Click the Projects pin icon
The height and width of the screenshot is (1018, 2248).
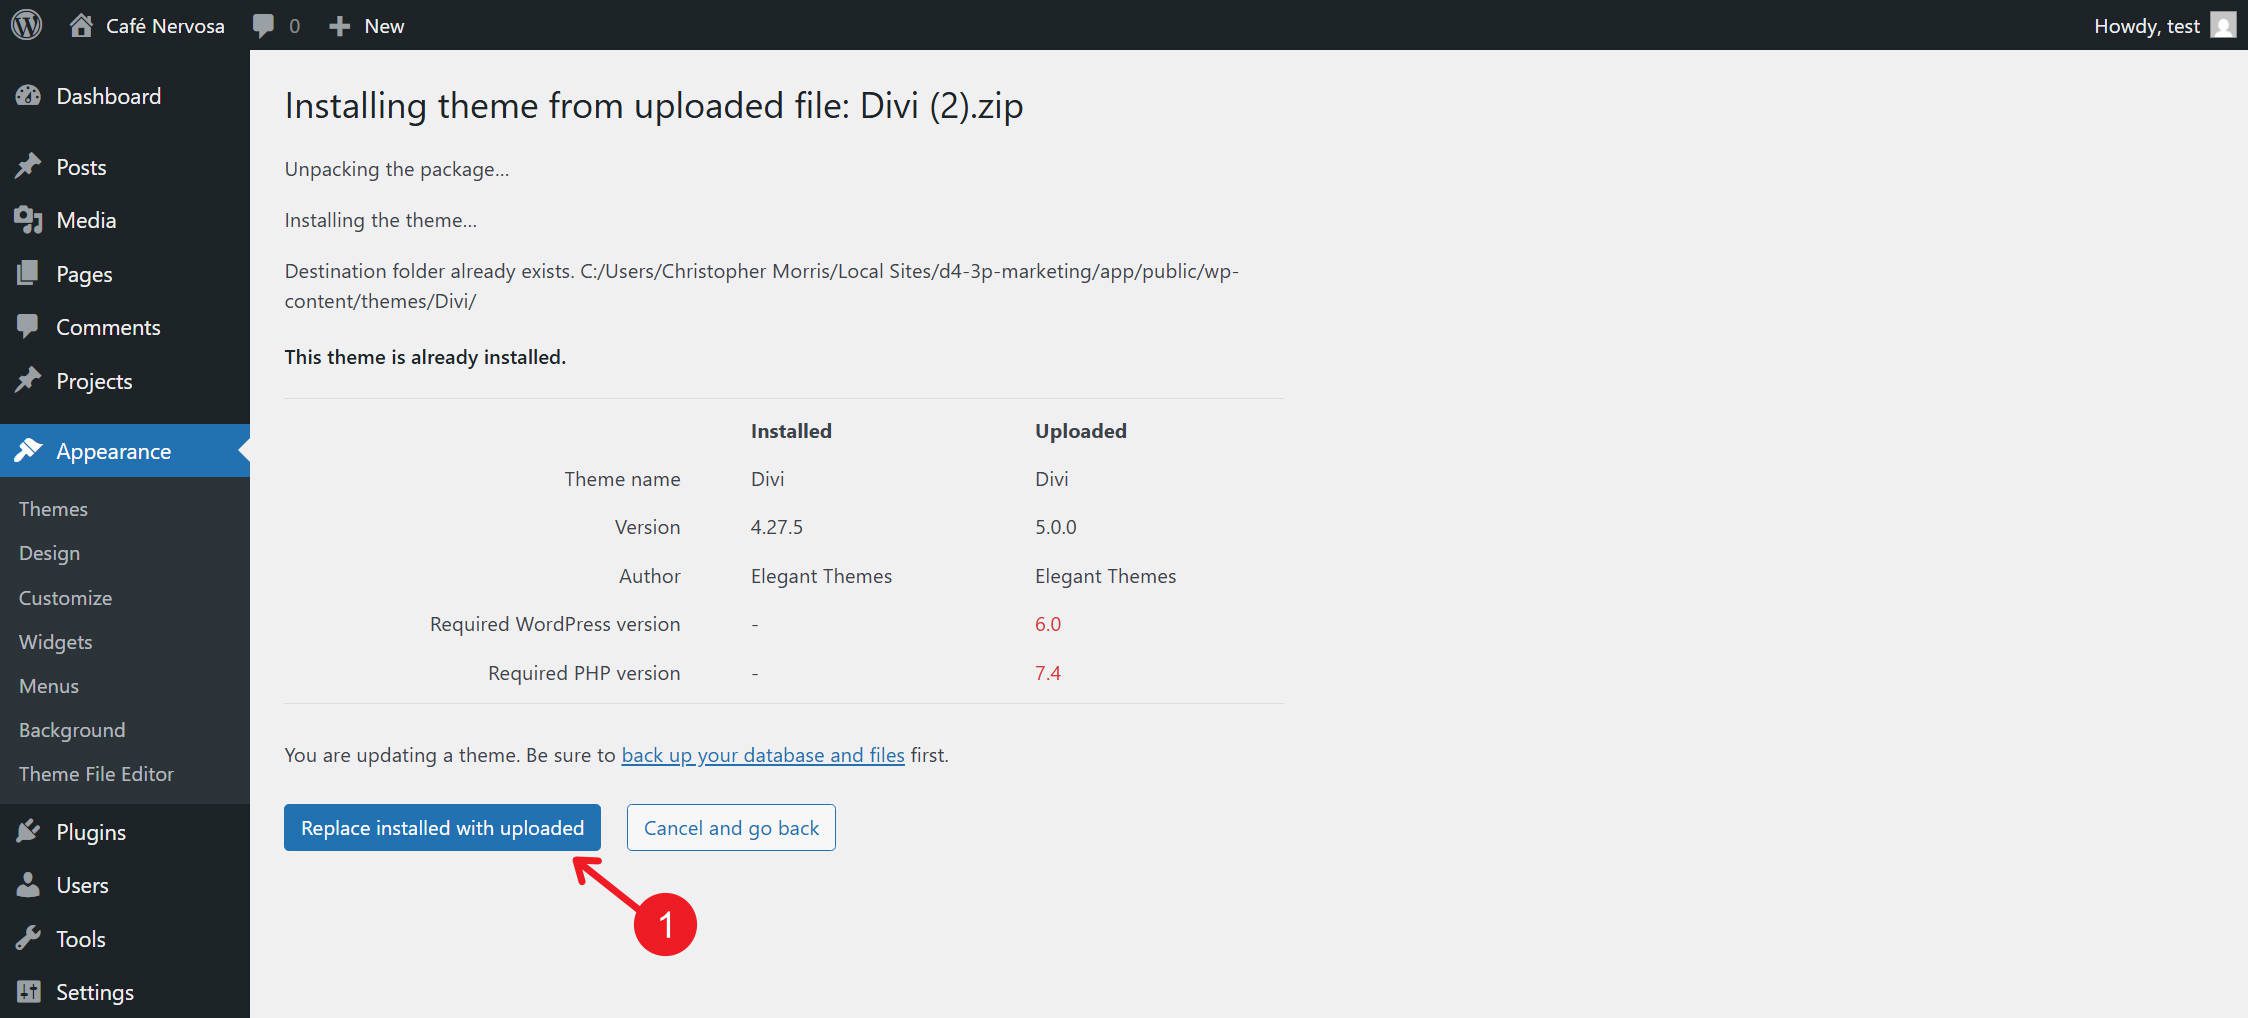coord(29,380)
